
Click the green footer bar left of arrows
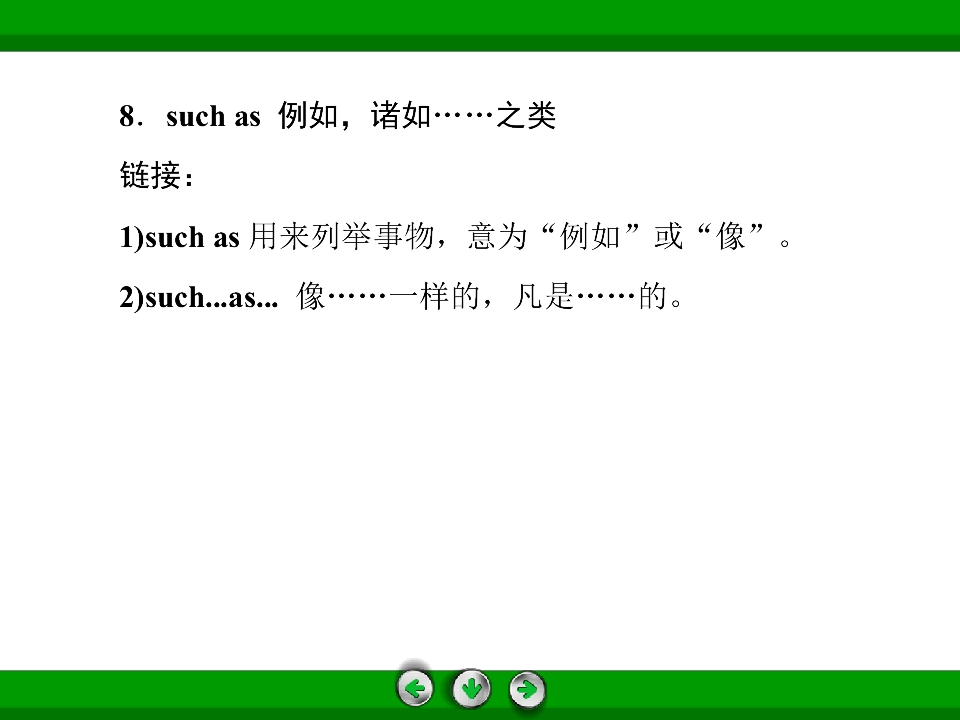[200, 690]
